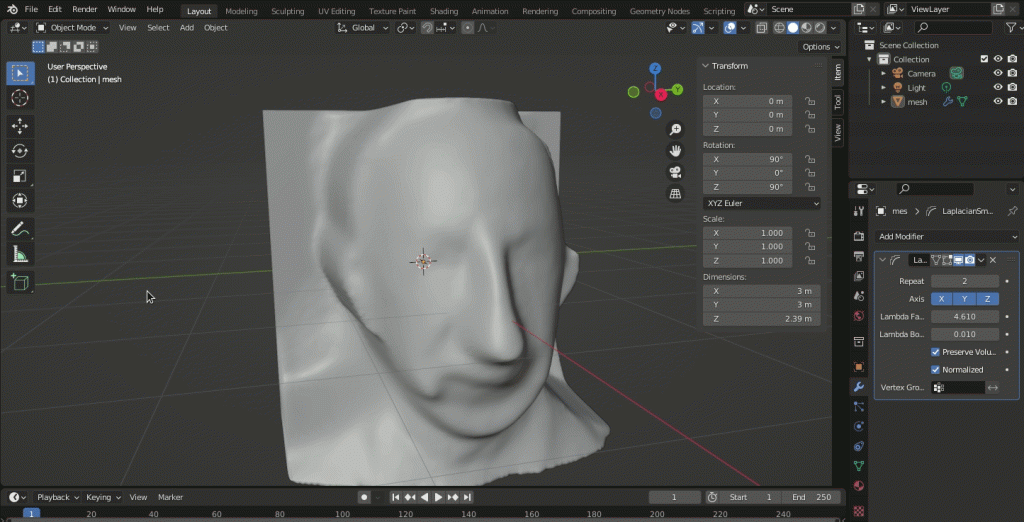Hide the mesh object in viewport
This screenshot has height=522, width=1024.
point(998,101)
